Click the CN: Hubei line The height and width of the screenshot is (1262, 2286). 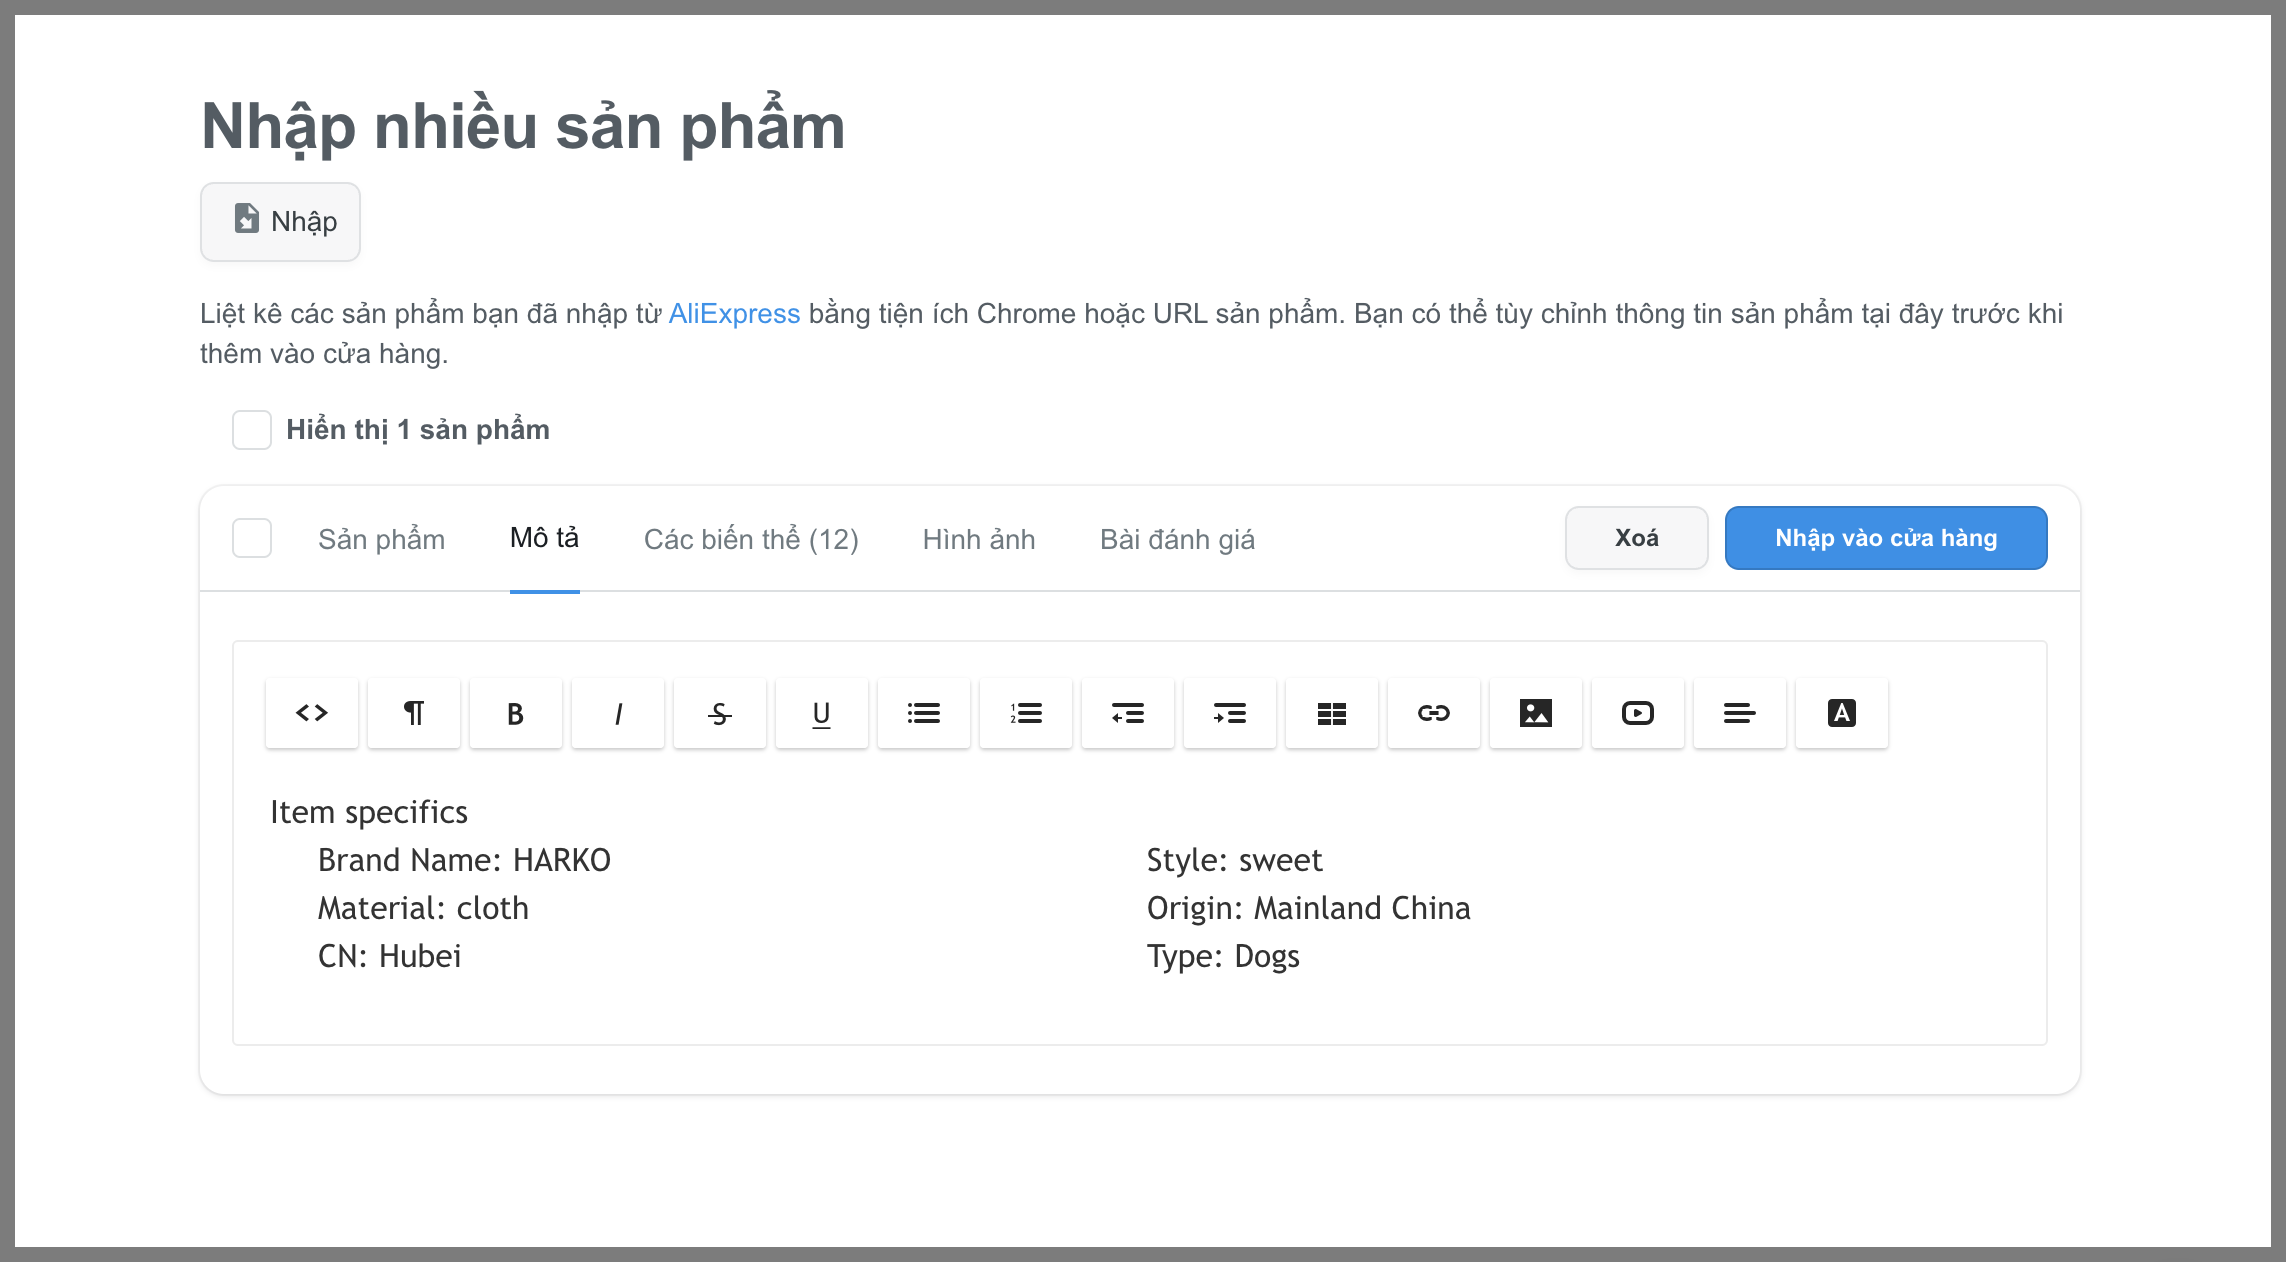389,956
